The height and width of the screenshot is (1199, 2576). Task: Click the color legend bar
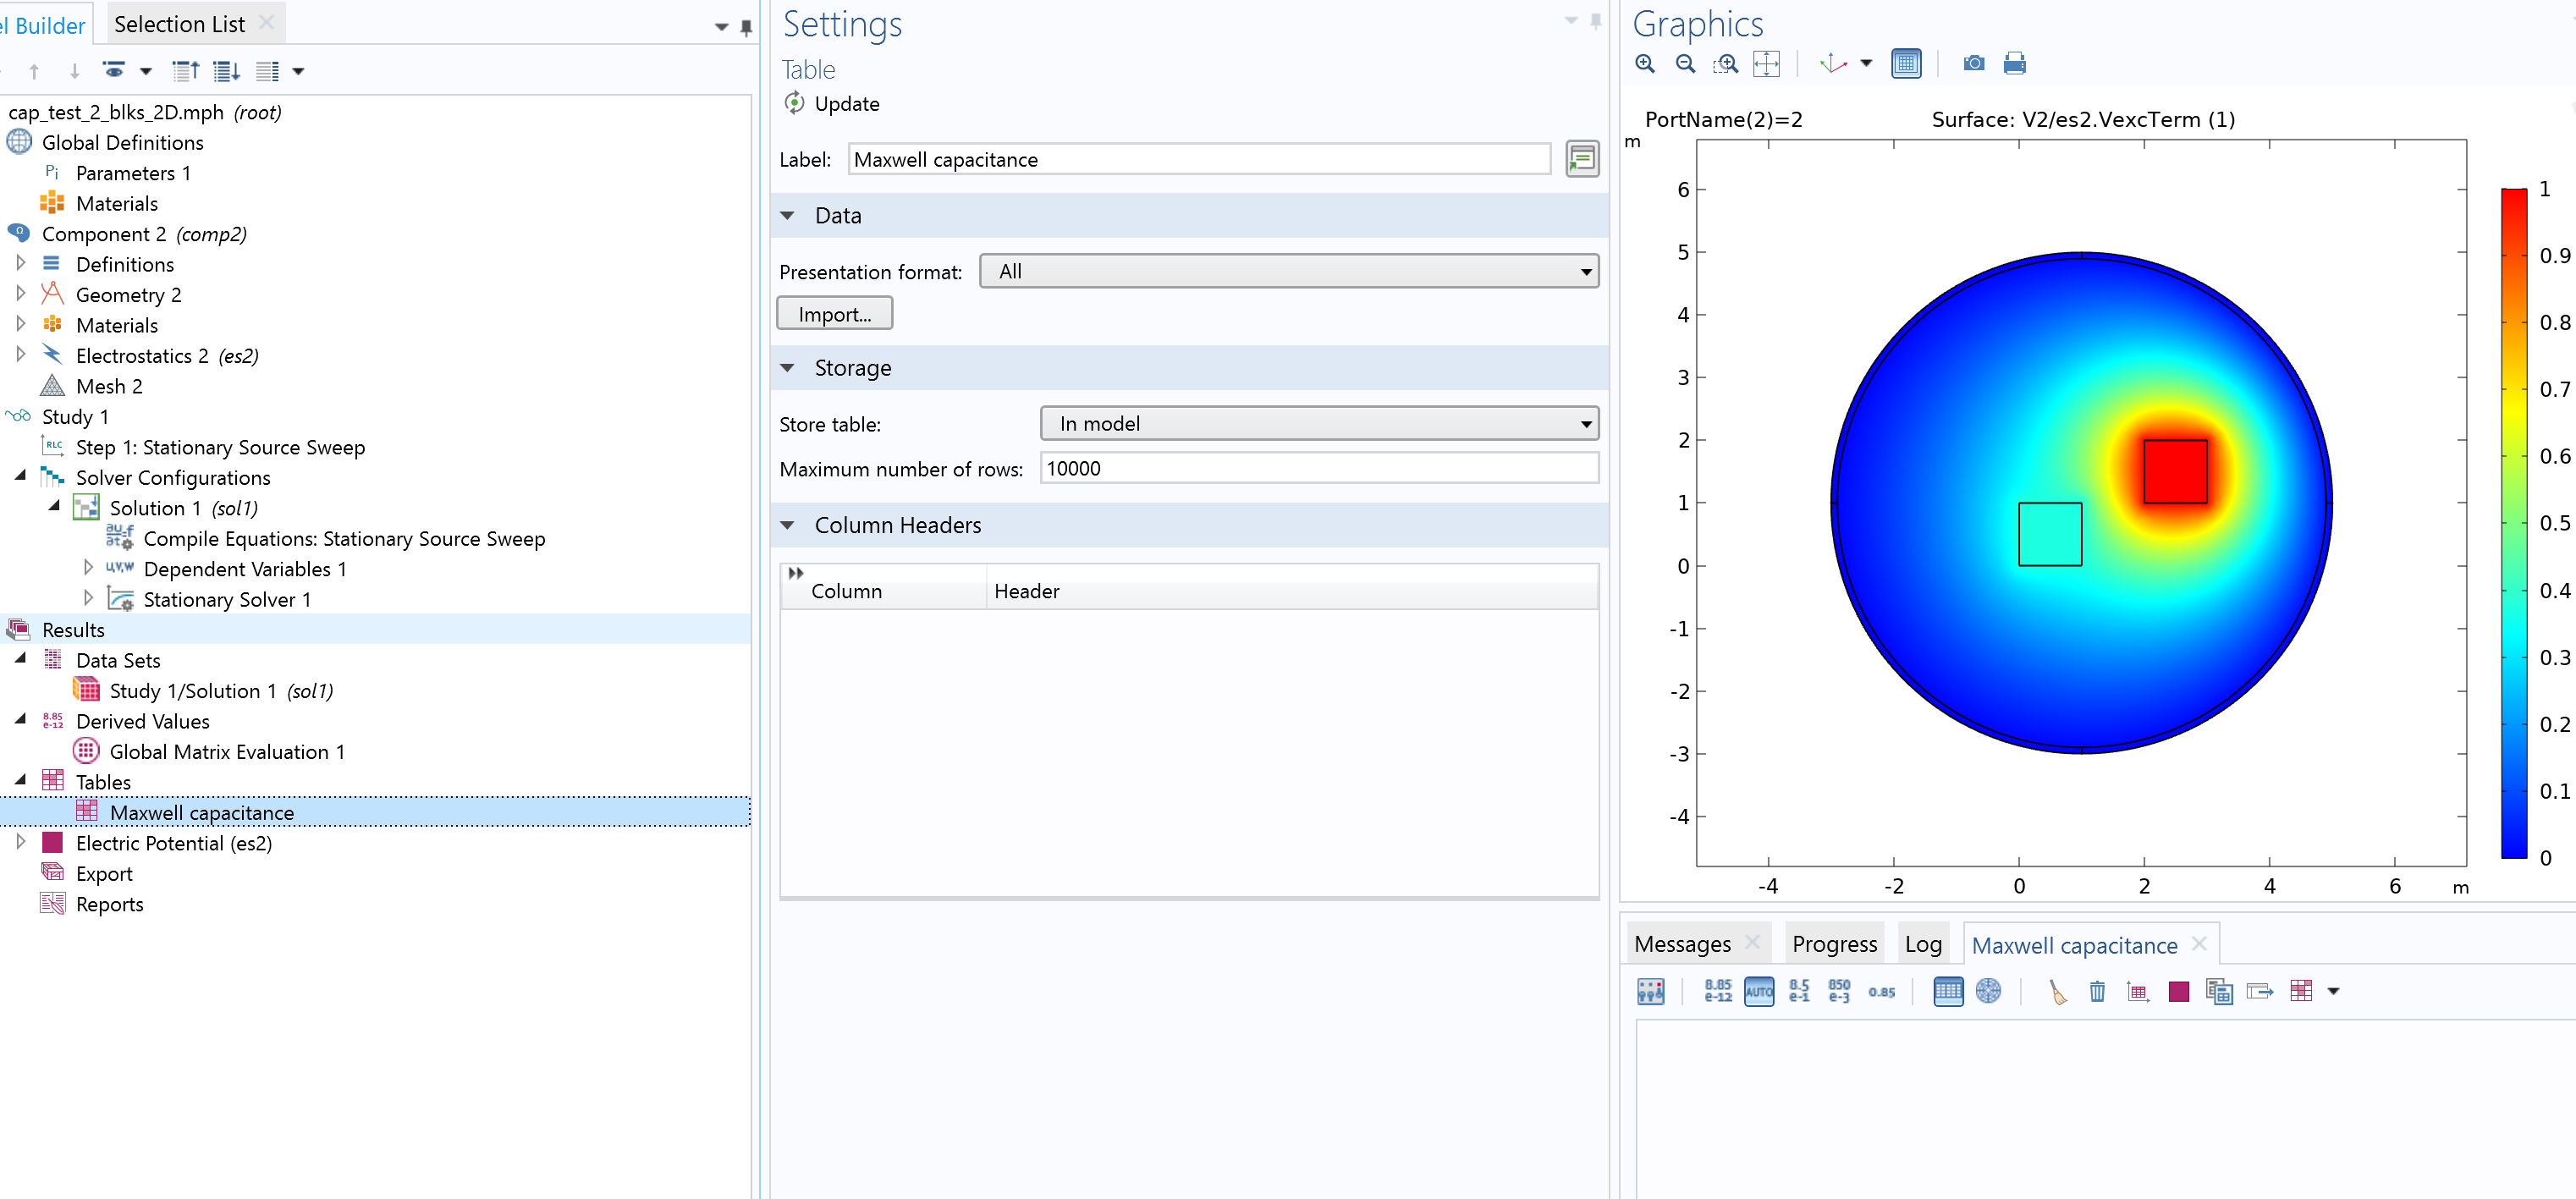(2513, 522)
